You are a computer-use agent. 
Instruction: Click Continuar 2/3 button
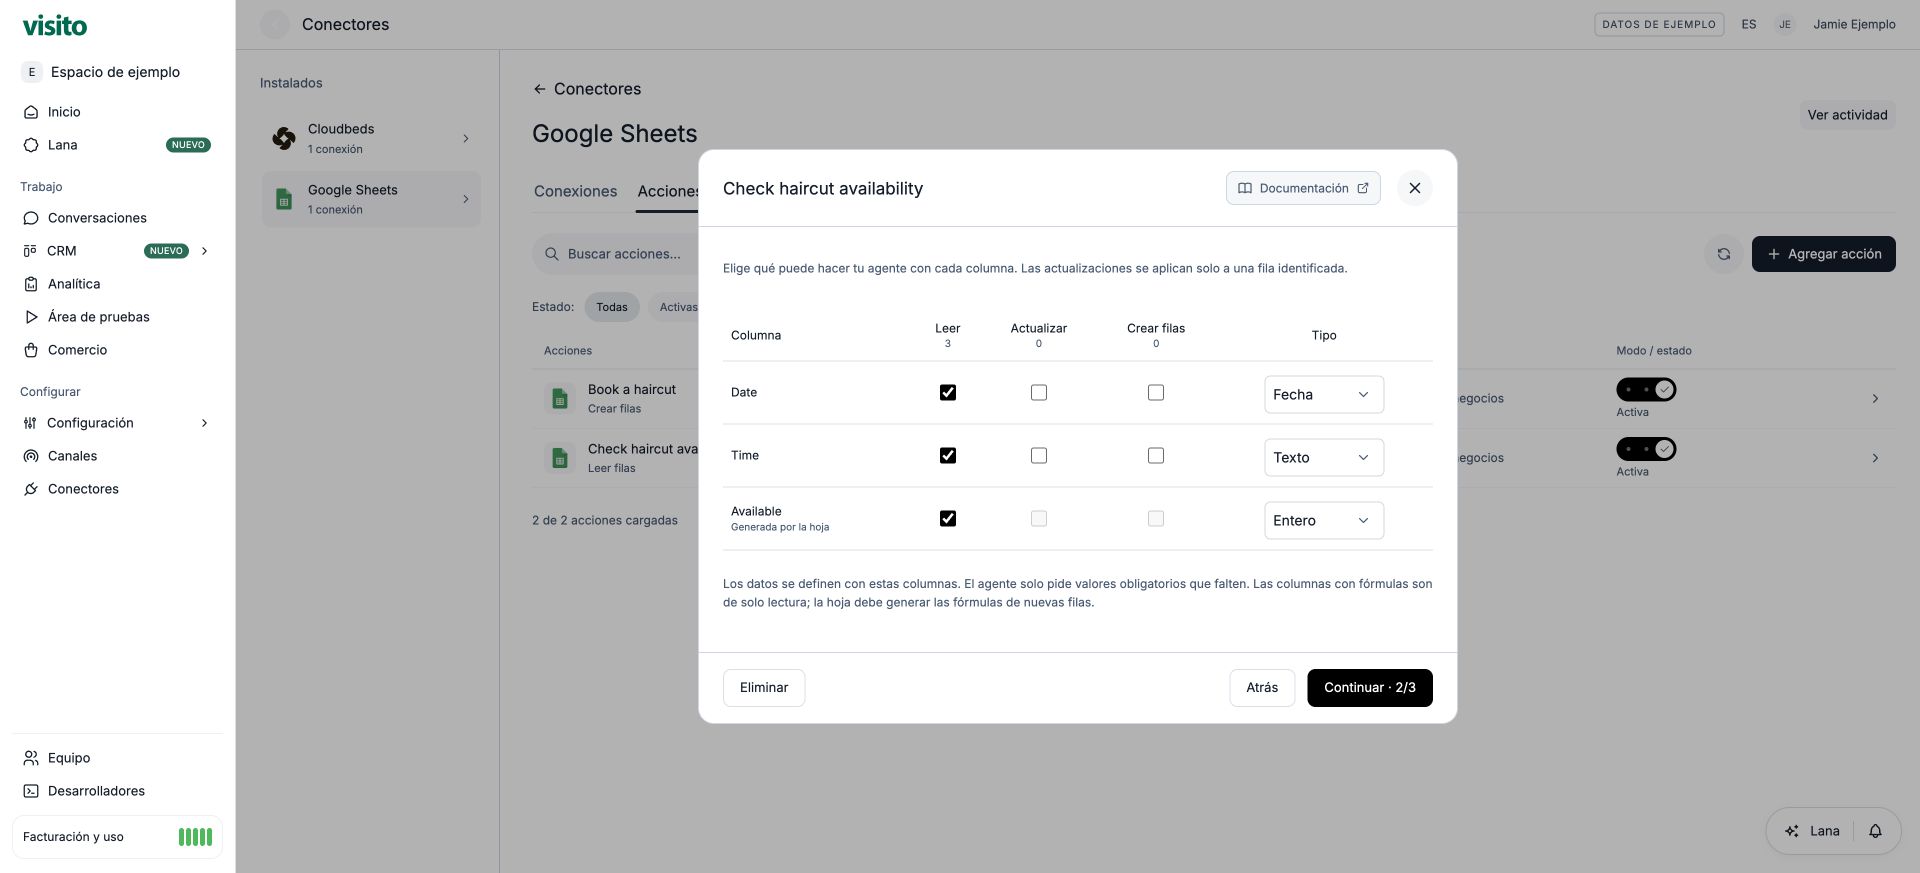(1369, 688)
